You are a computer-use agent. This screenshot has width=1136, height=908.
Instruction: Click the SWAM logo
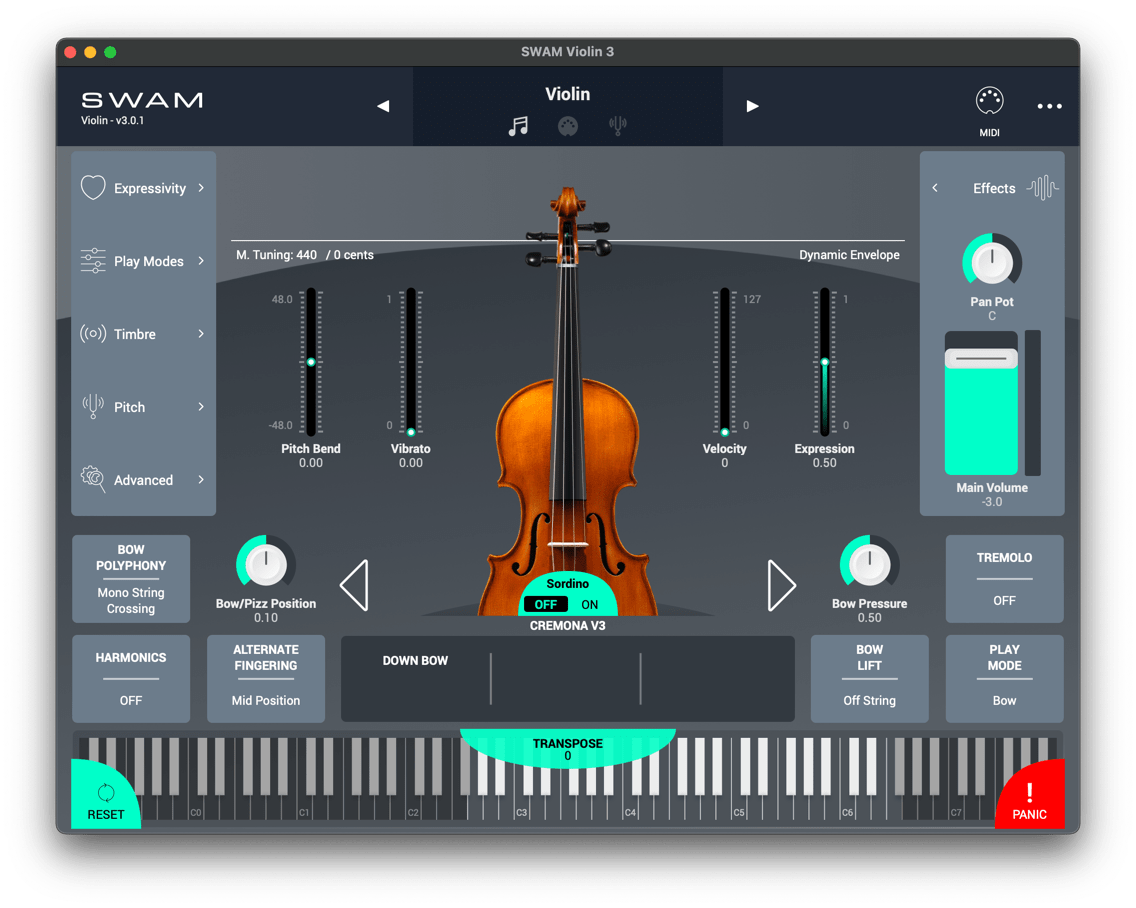coord(142,100)
